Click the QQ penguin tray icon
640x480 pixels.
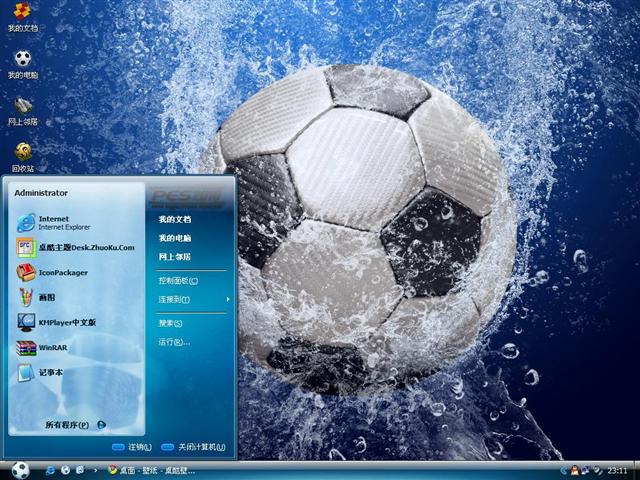[574, 471]
